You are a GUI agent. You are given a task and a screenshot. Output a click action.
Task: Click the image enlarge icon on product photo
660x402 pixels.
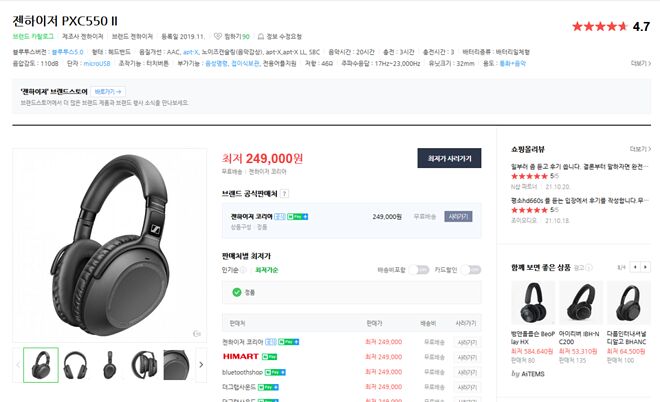pos(197,333)
